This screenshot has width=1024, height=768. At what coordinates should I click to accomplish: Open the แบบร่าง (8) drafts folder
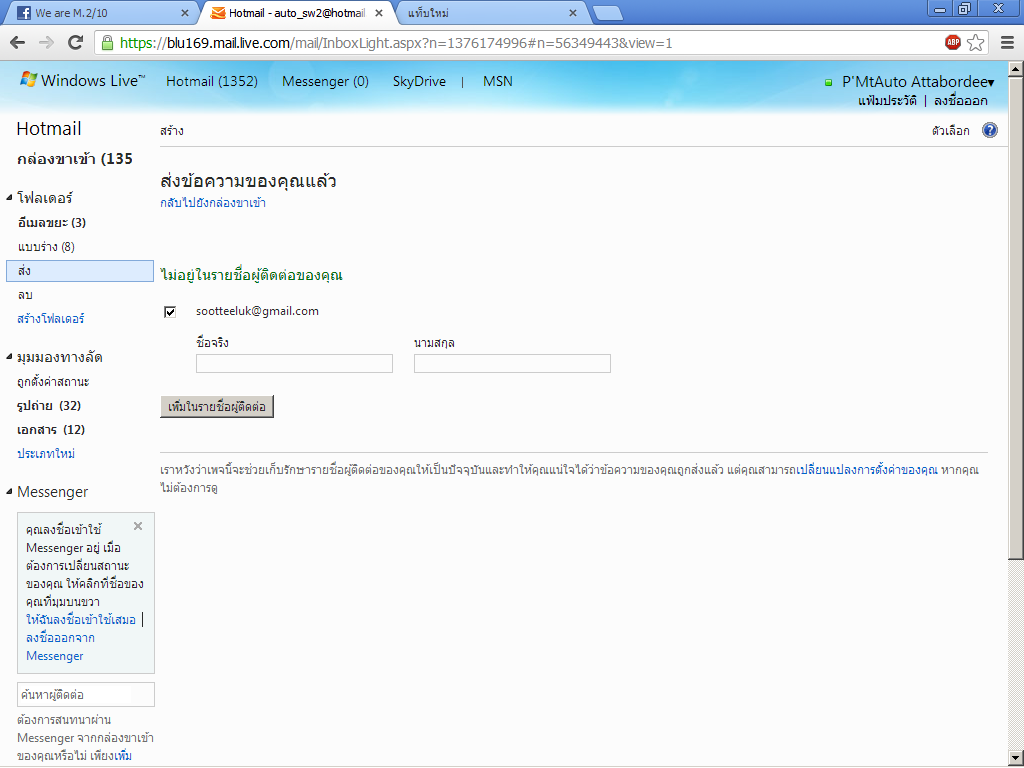click(x=46, y=247)
